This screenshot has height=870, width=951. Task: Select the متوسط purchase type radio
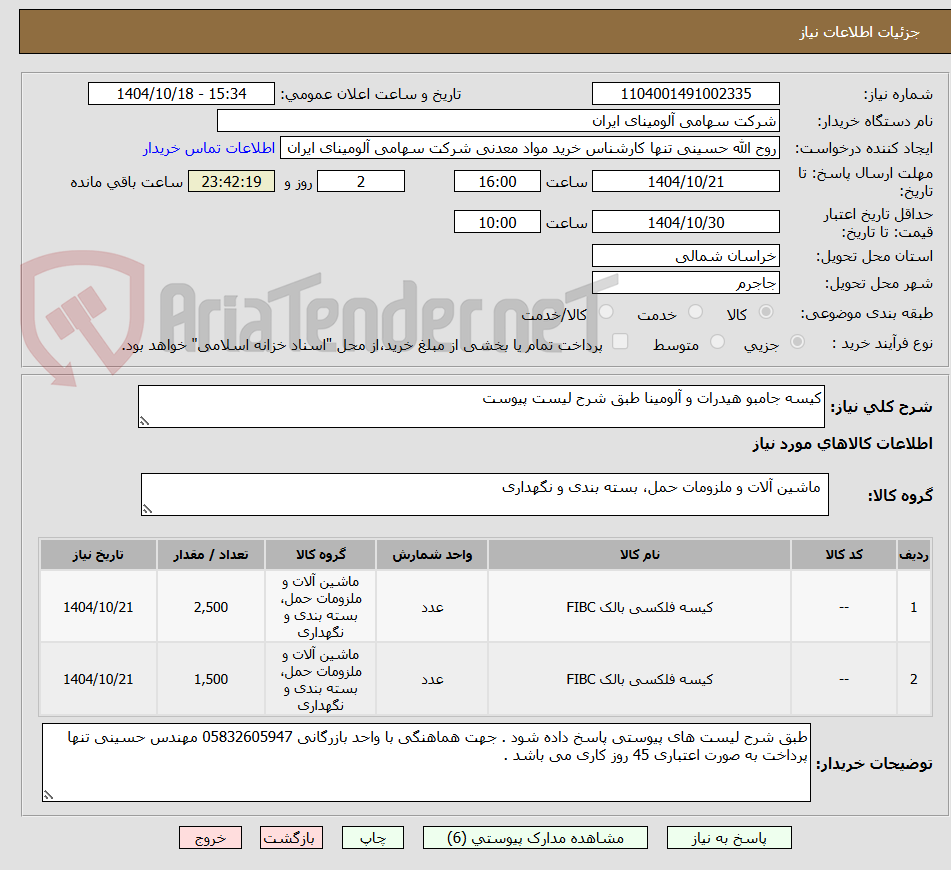pyautogui.click(x=717, y=342)
